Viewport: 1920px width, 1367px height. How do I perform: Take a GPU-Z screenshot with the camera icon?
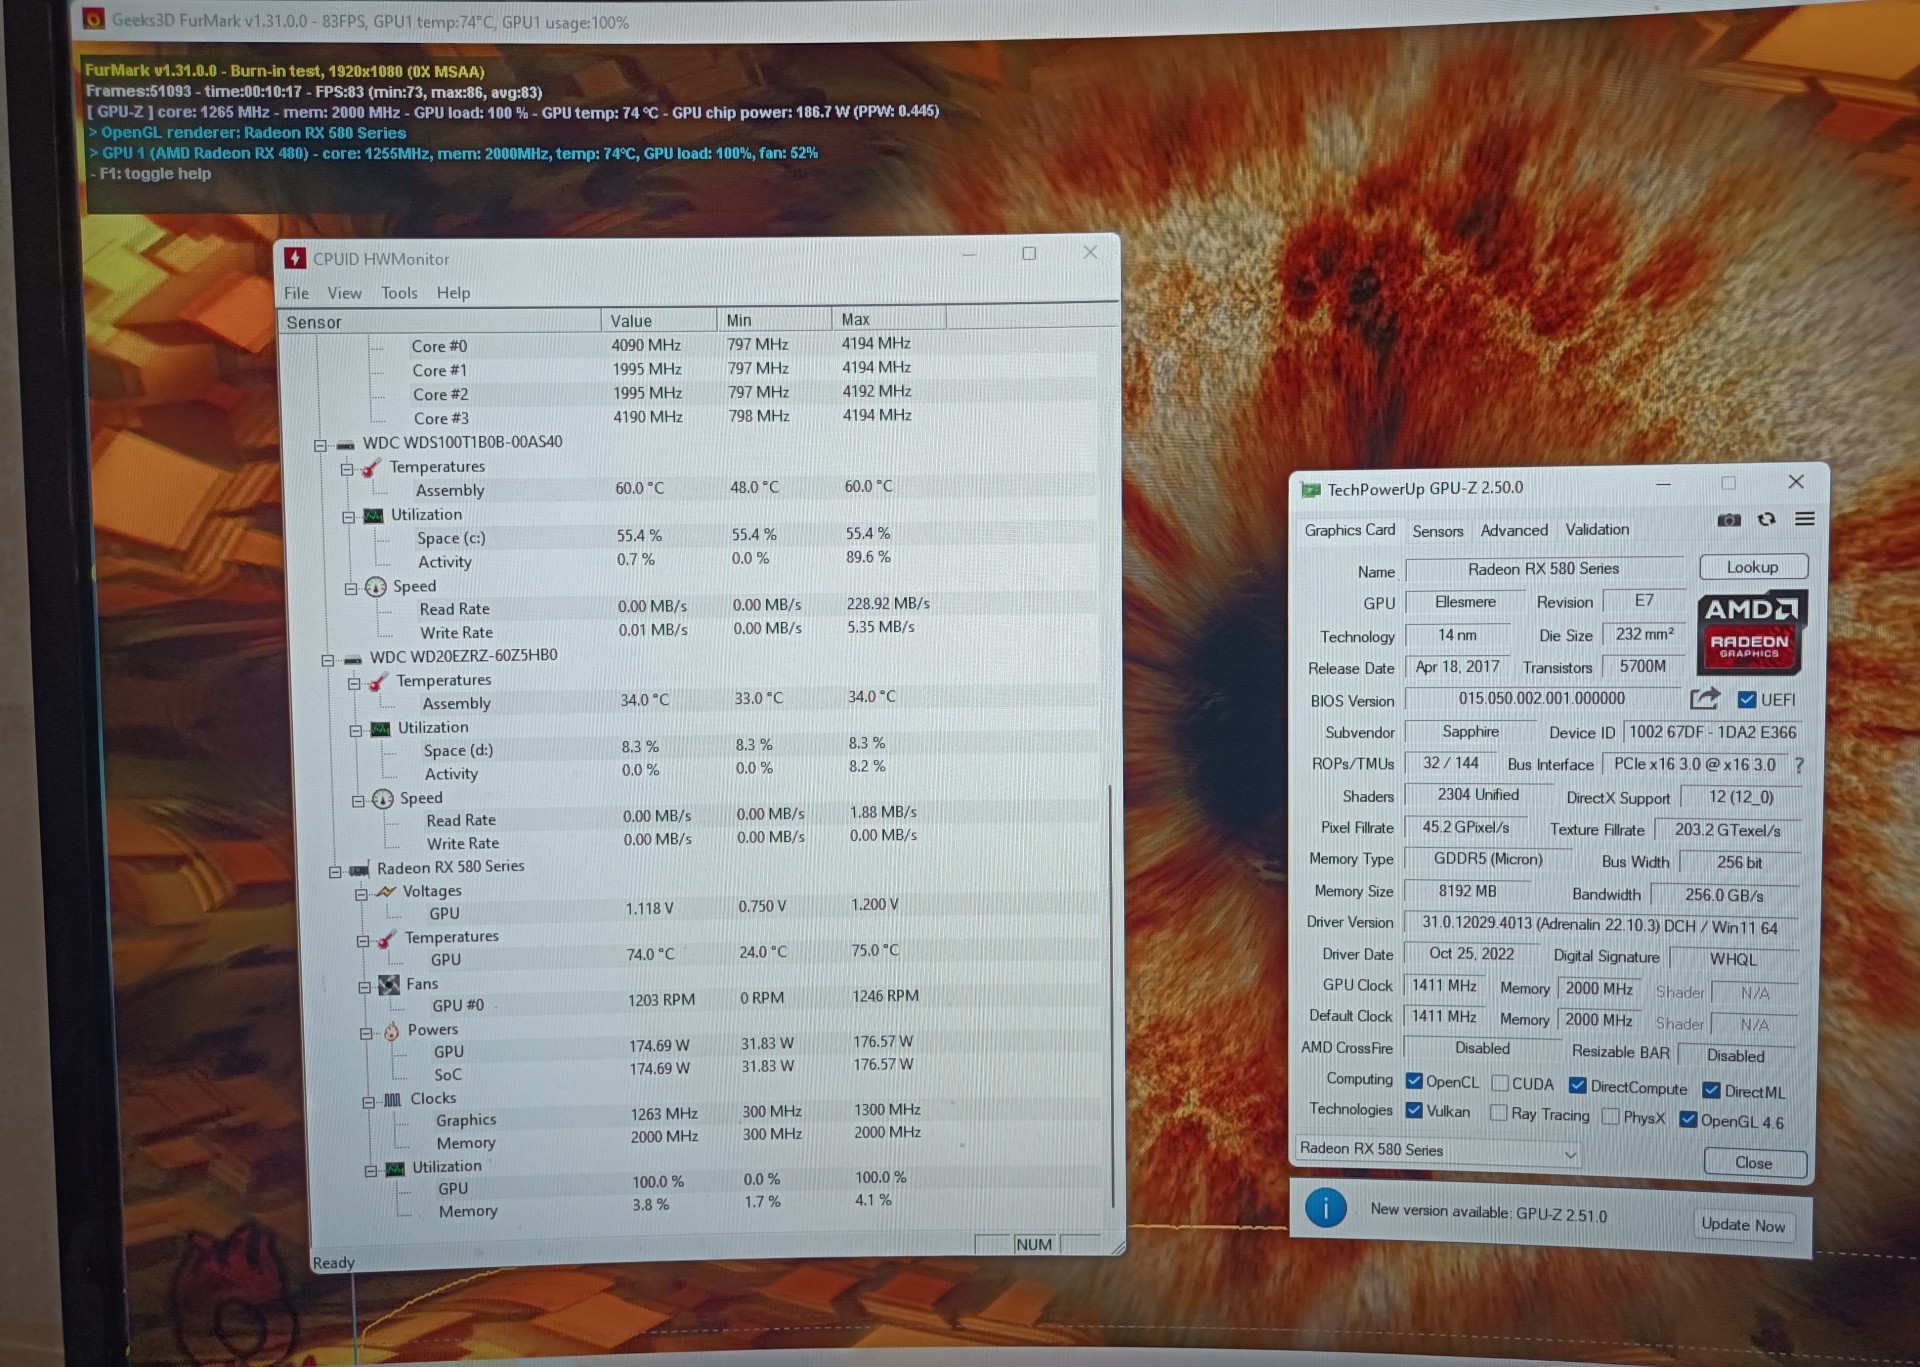tap(1729, 519)
